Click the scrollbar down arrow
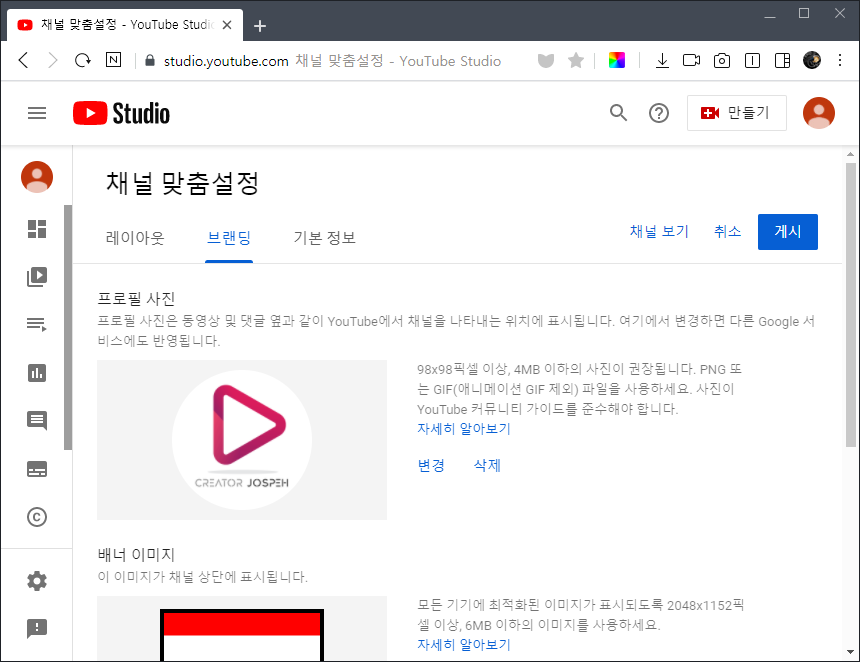Screen dimensions: 860x662 [851, 652]
